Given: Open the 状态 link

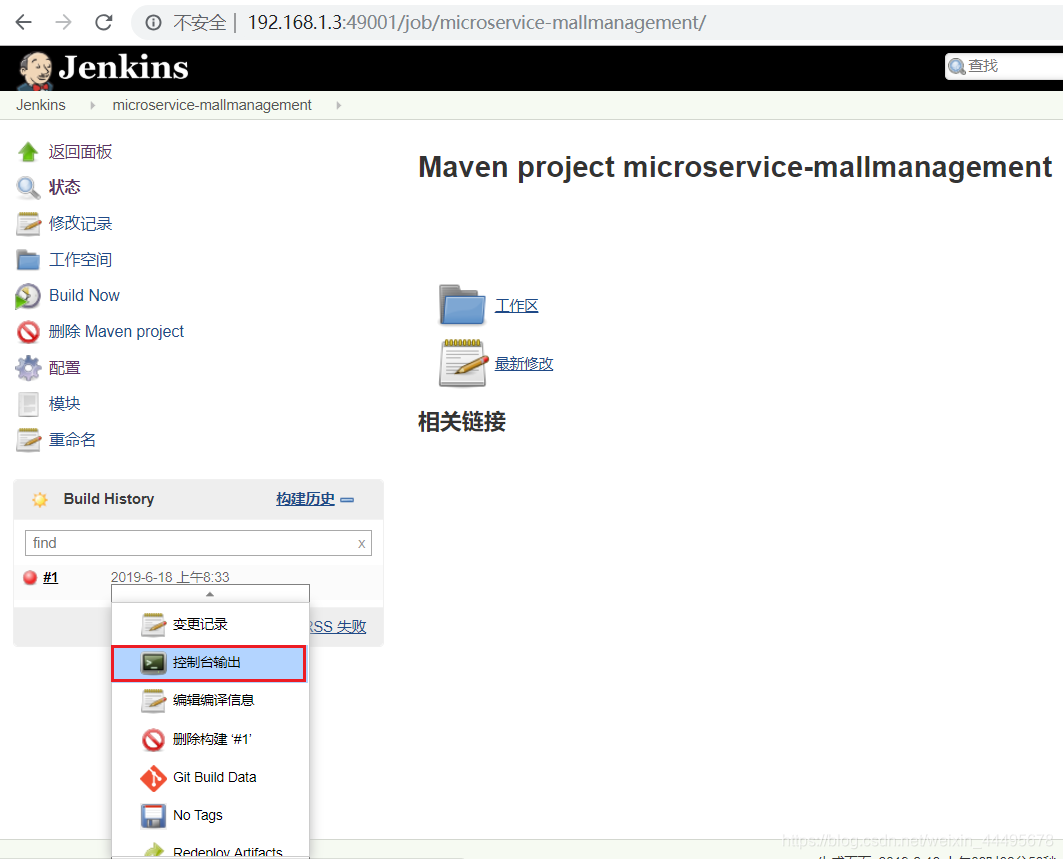Looking at the screenshot, I should coord(64,187).
